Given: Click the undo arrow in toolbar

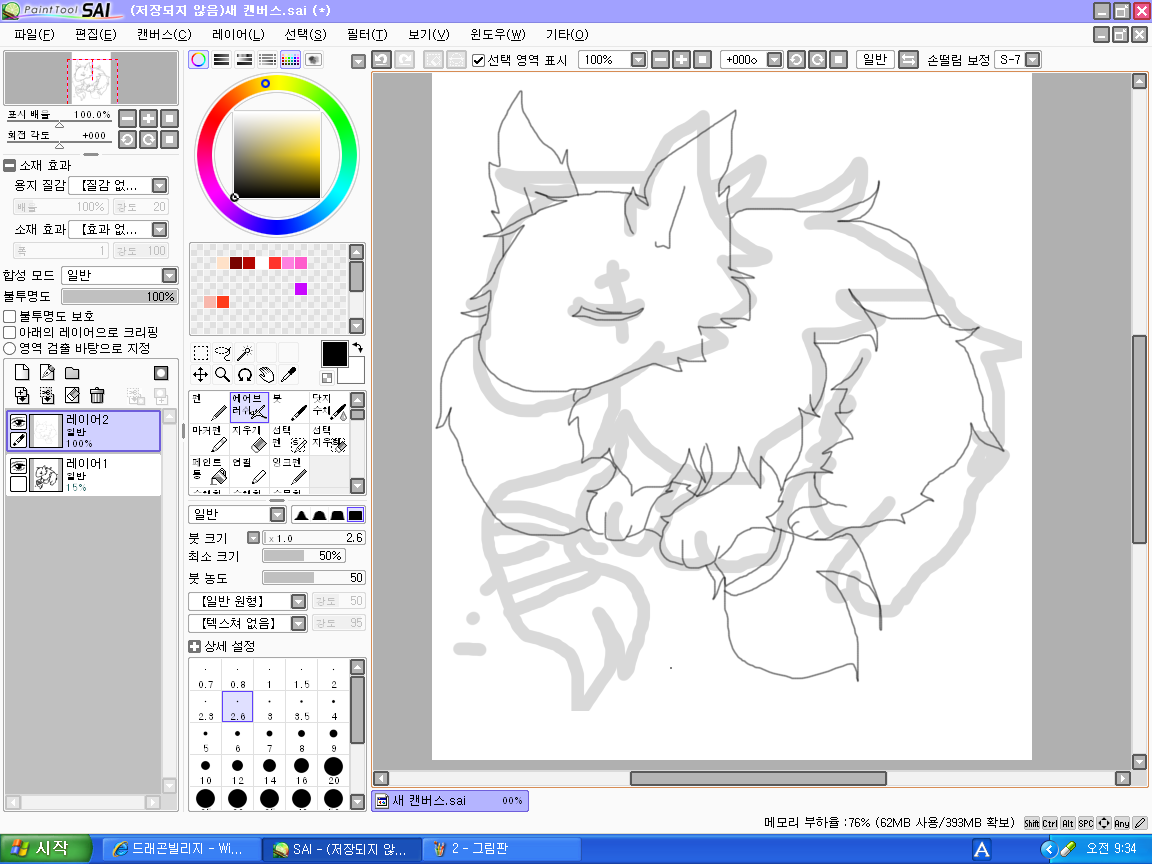Looking at the screenshot, I should tap(381, 60).
